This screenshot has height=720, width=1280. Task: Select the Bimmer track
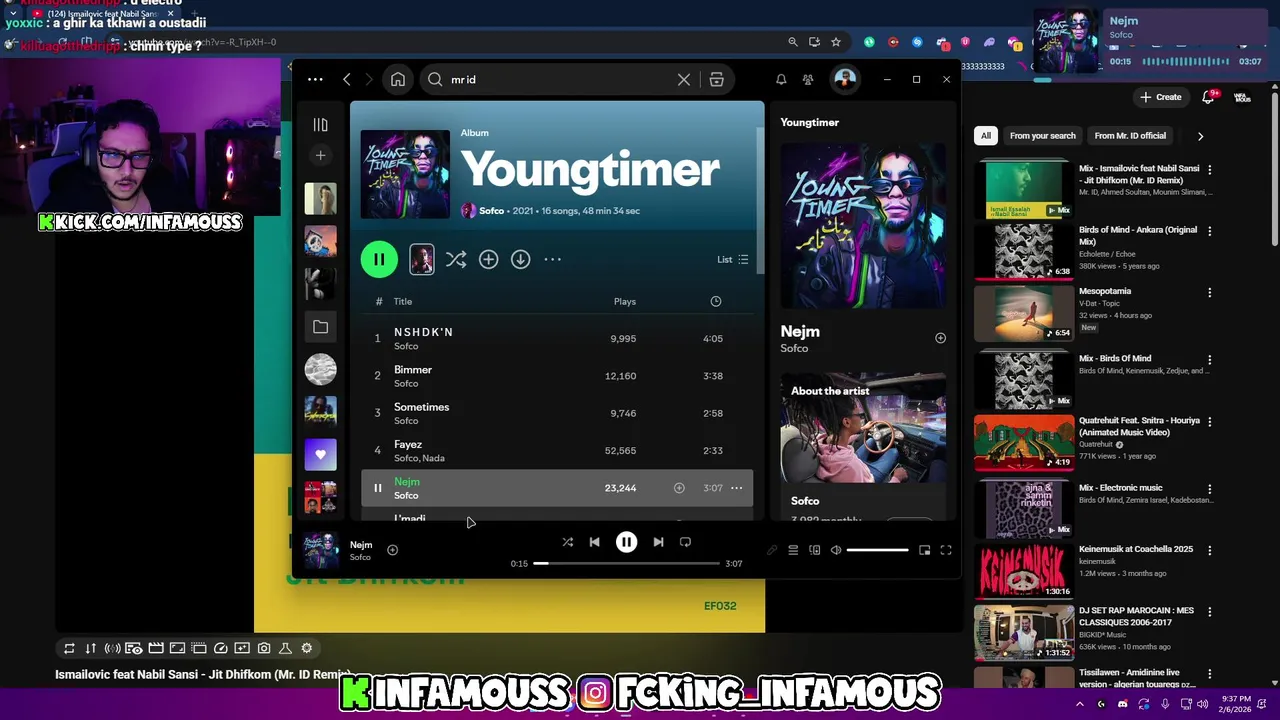557,376
